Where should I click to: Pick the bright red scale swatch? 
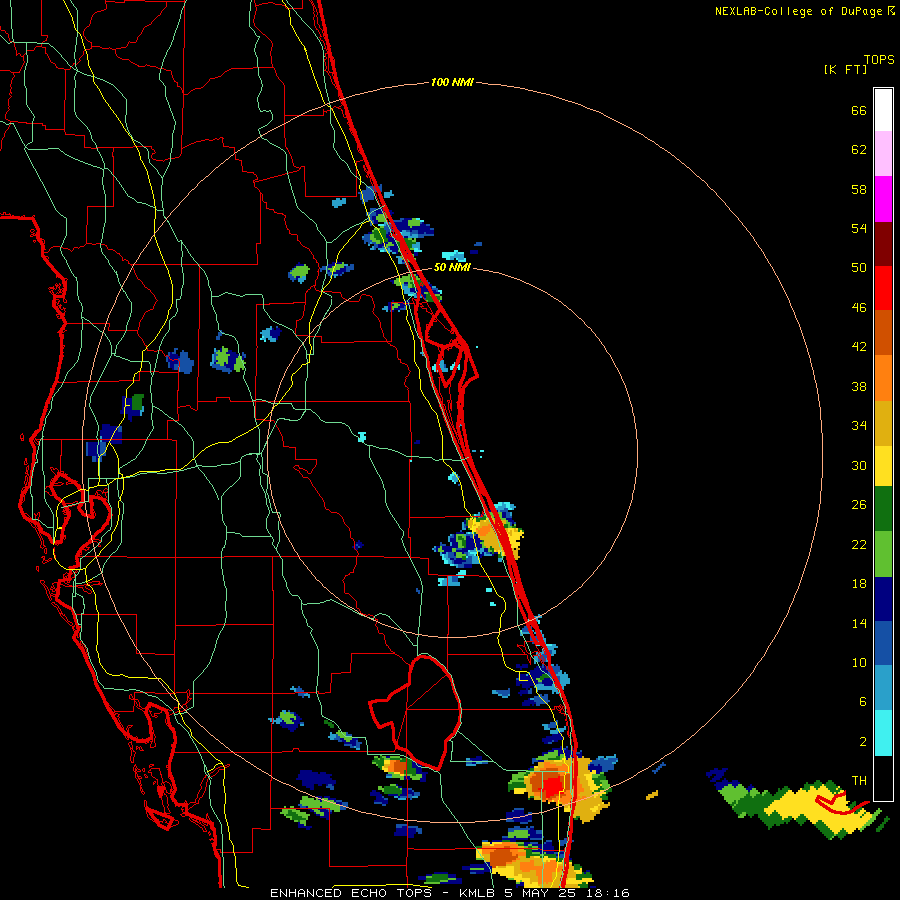(883, 288)
